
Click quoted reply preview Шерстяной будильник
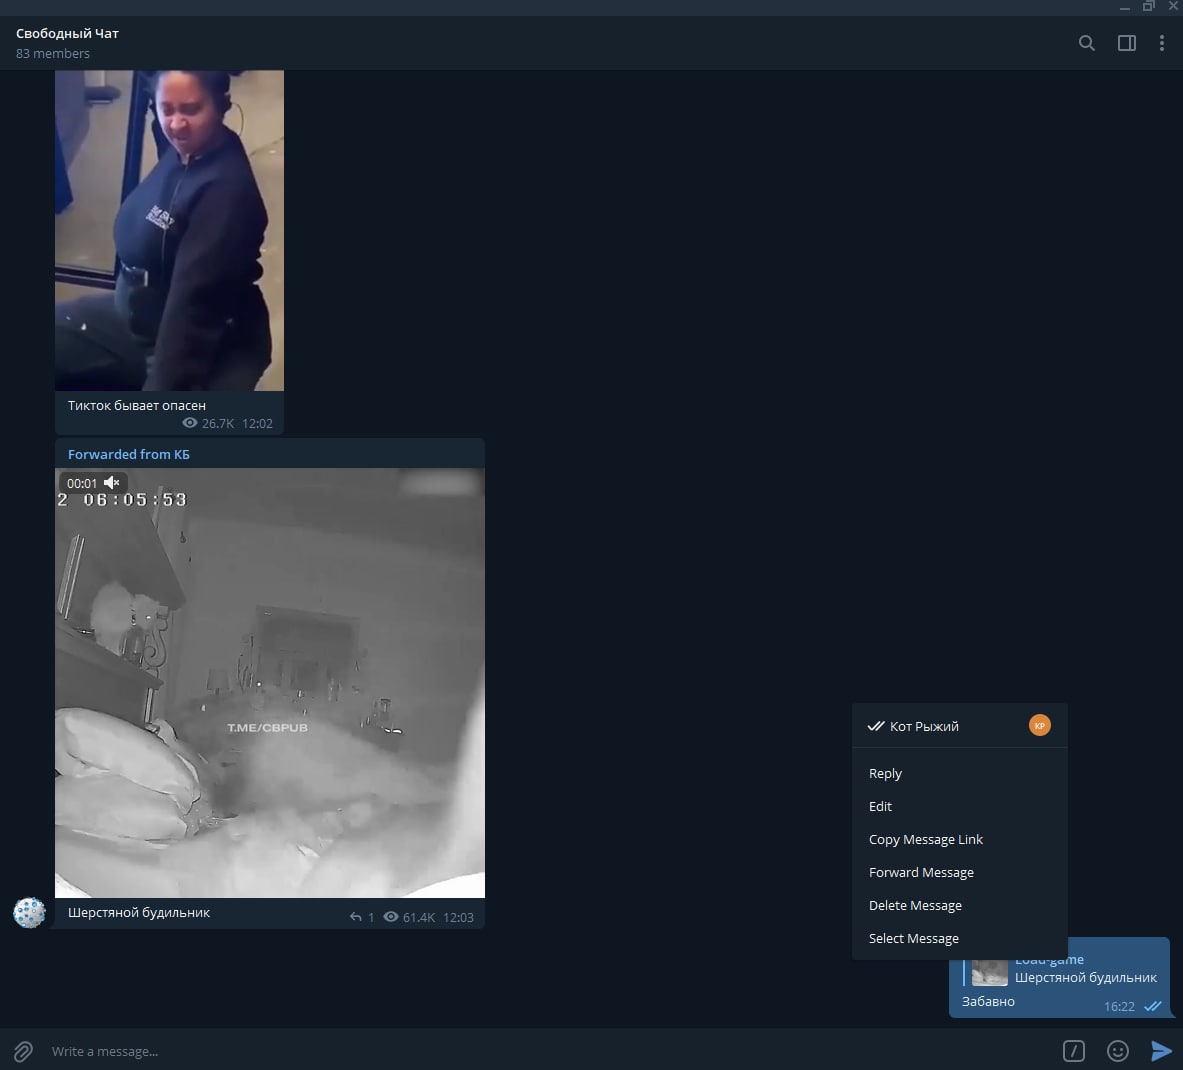1060,970
